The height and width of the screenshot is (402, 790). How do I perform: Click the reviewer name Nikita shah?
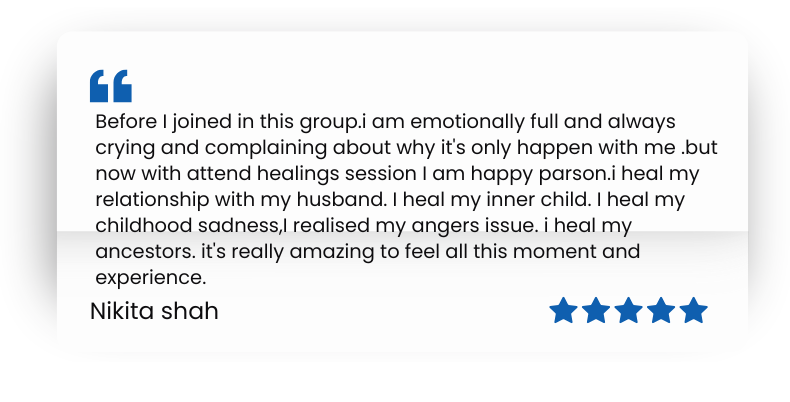click(x=154, y=311)
